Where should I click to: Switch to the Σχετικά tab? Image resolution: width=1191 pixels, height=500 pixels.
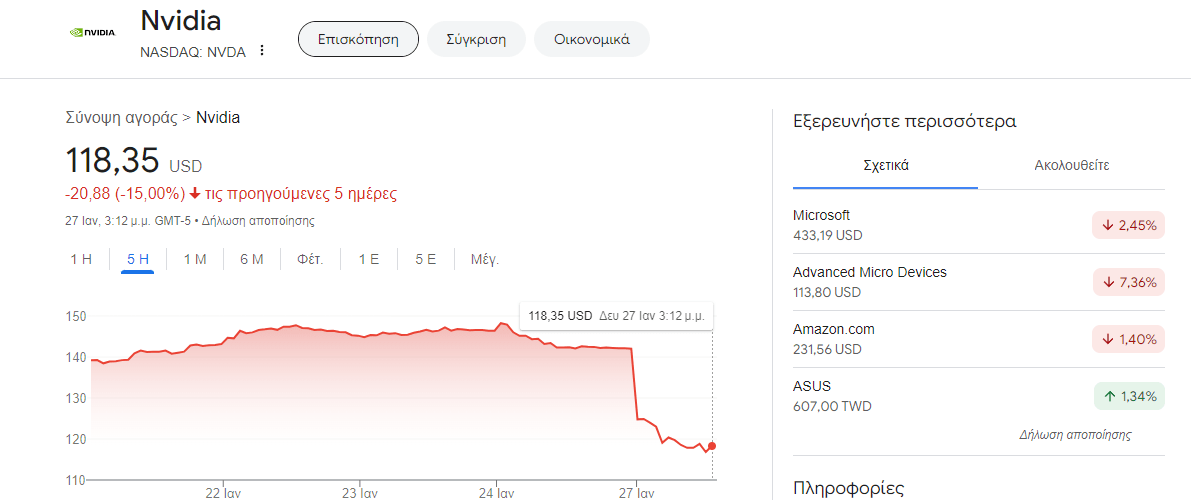point(885,166)
